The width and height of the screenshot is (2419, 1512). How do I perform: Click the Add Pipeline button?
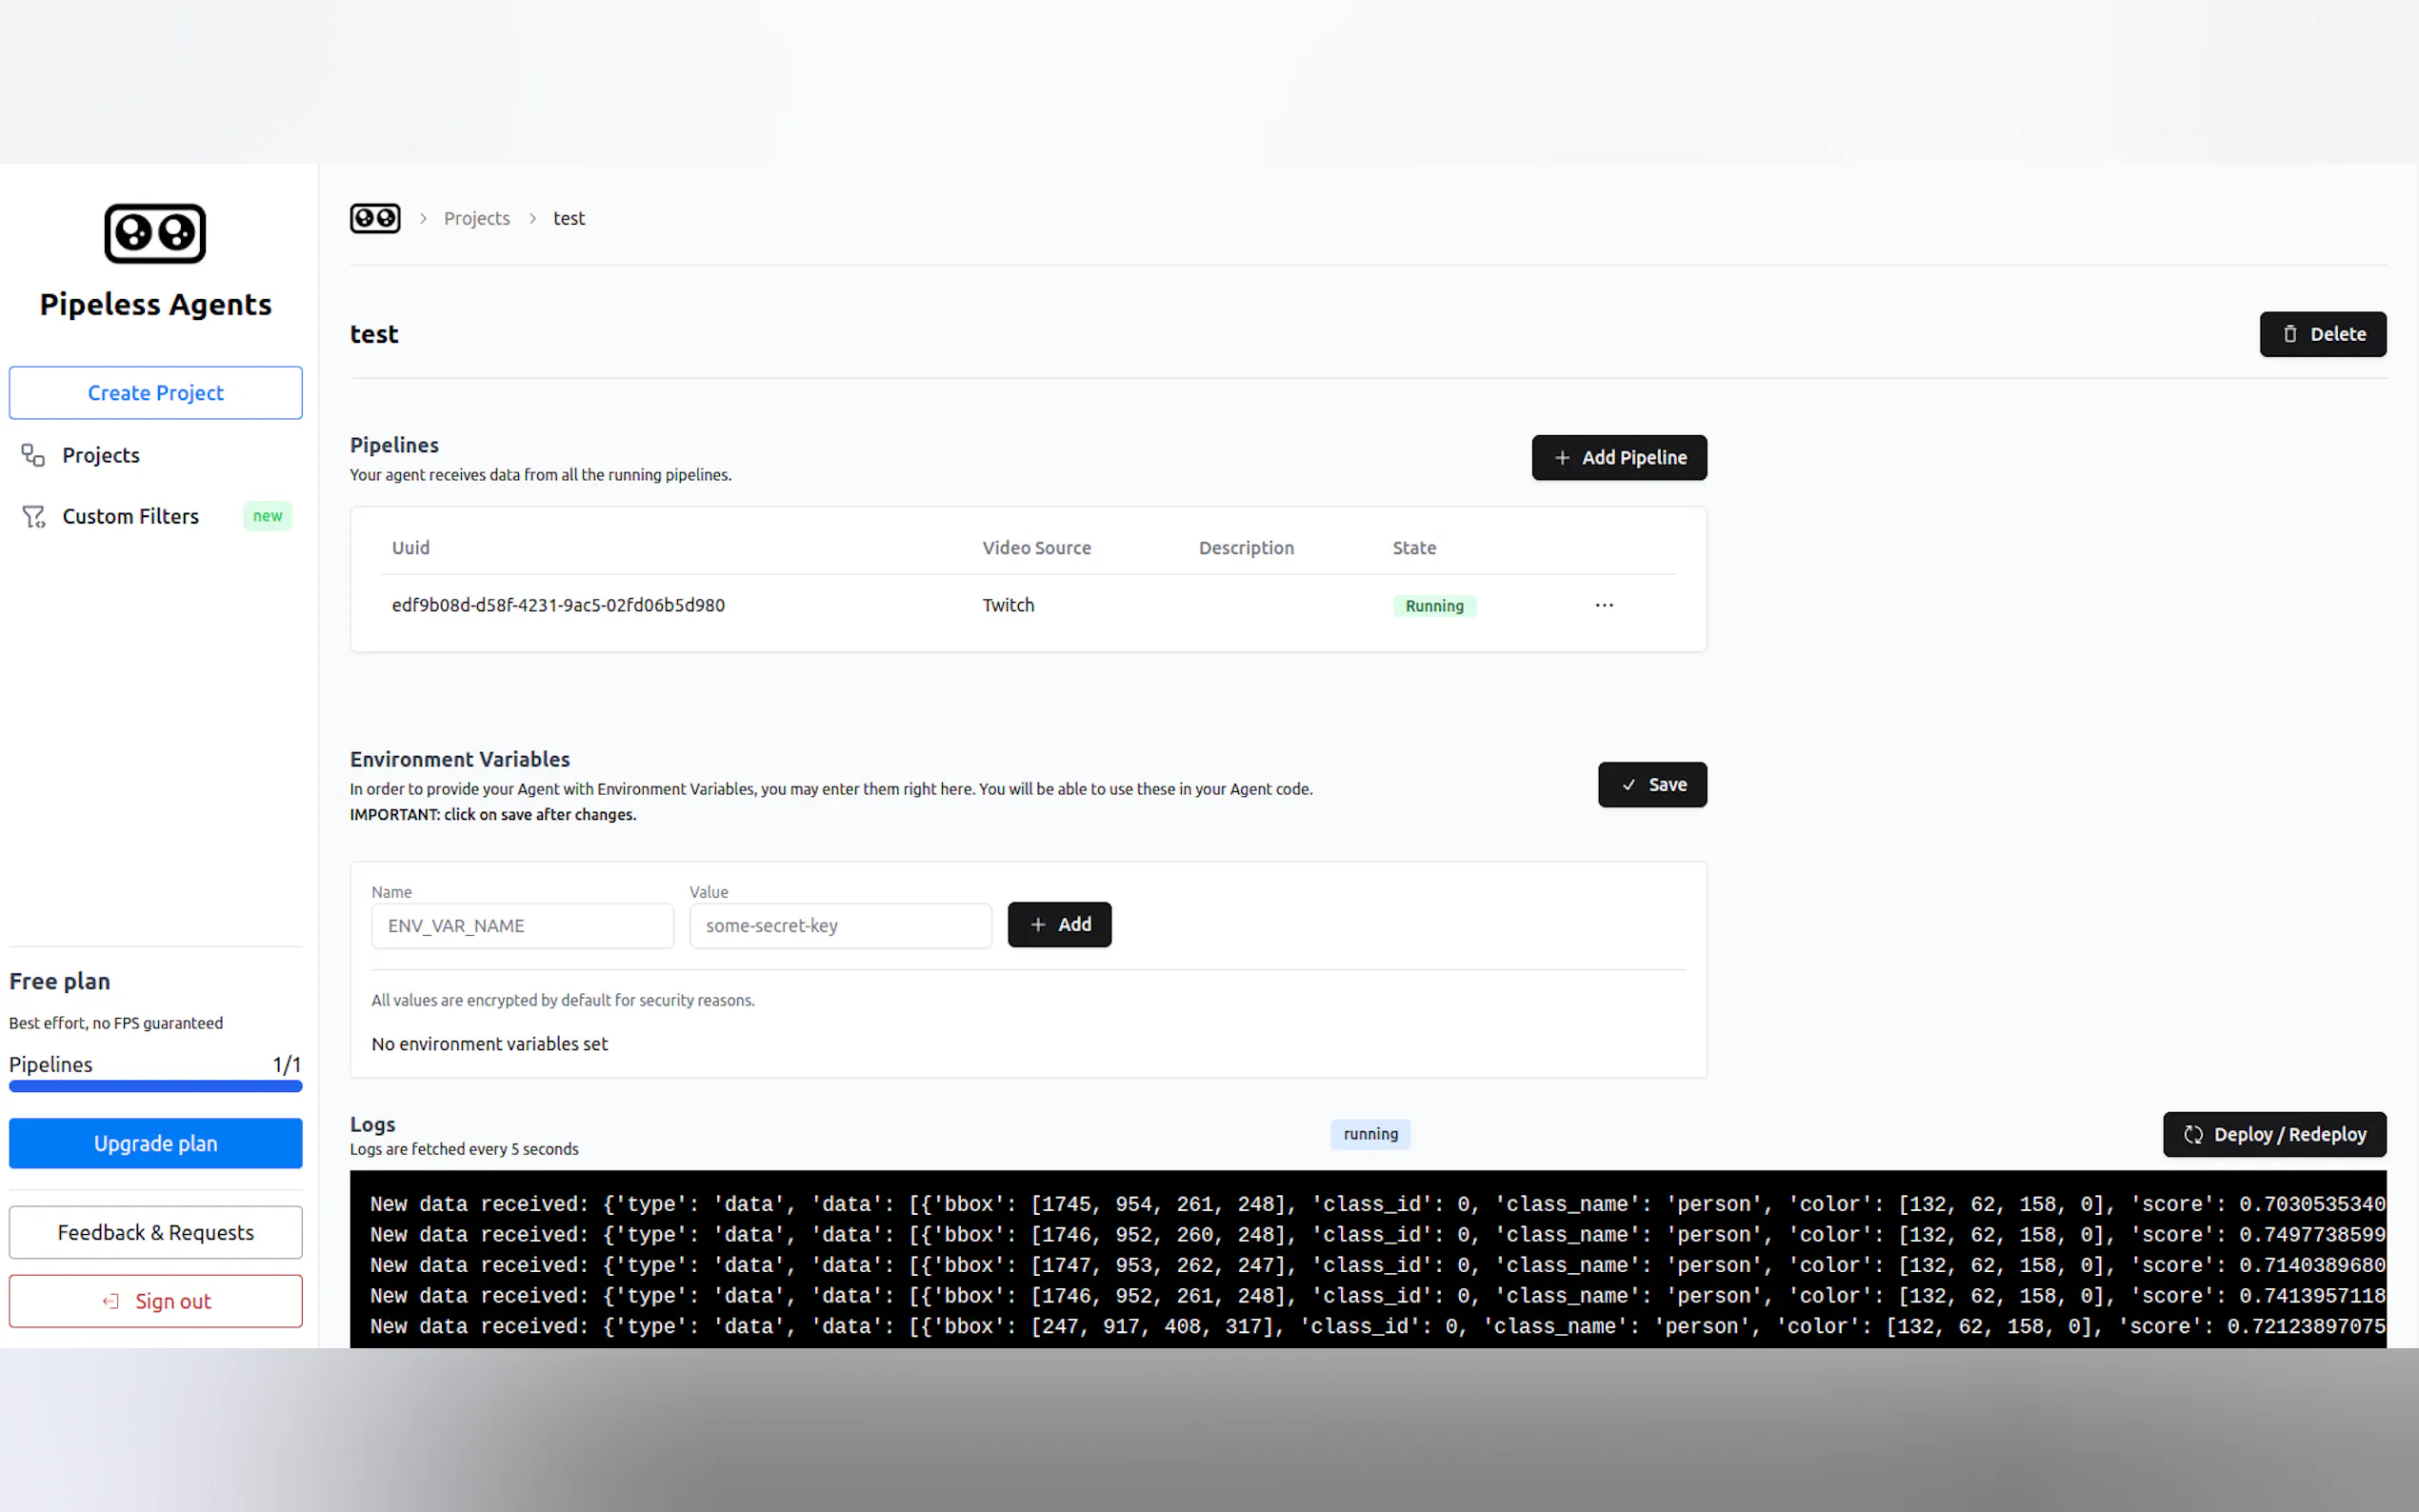click(x=1618, y=457)
